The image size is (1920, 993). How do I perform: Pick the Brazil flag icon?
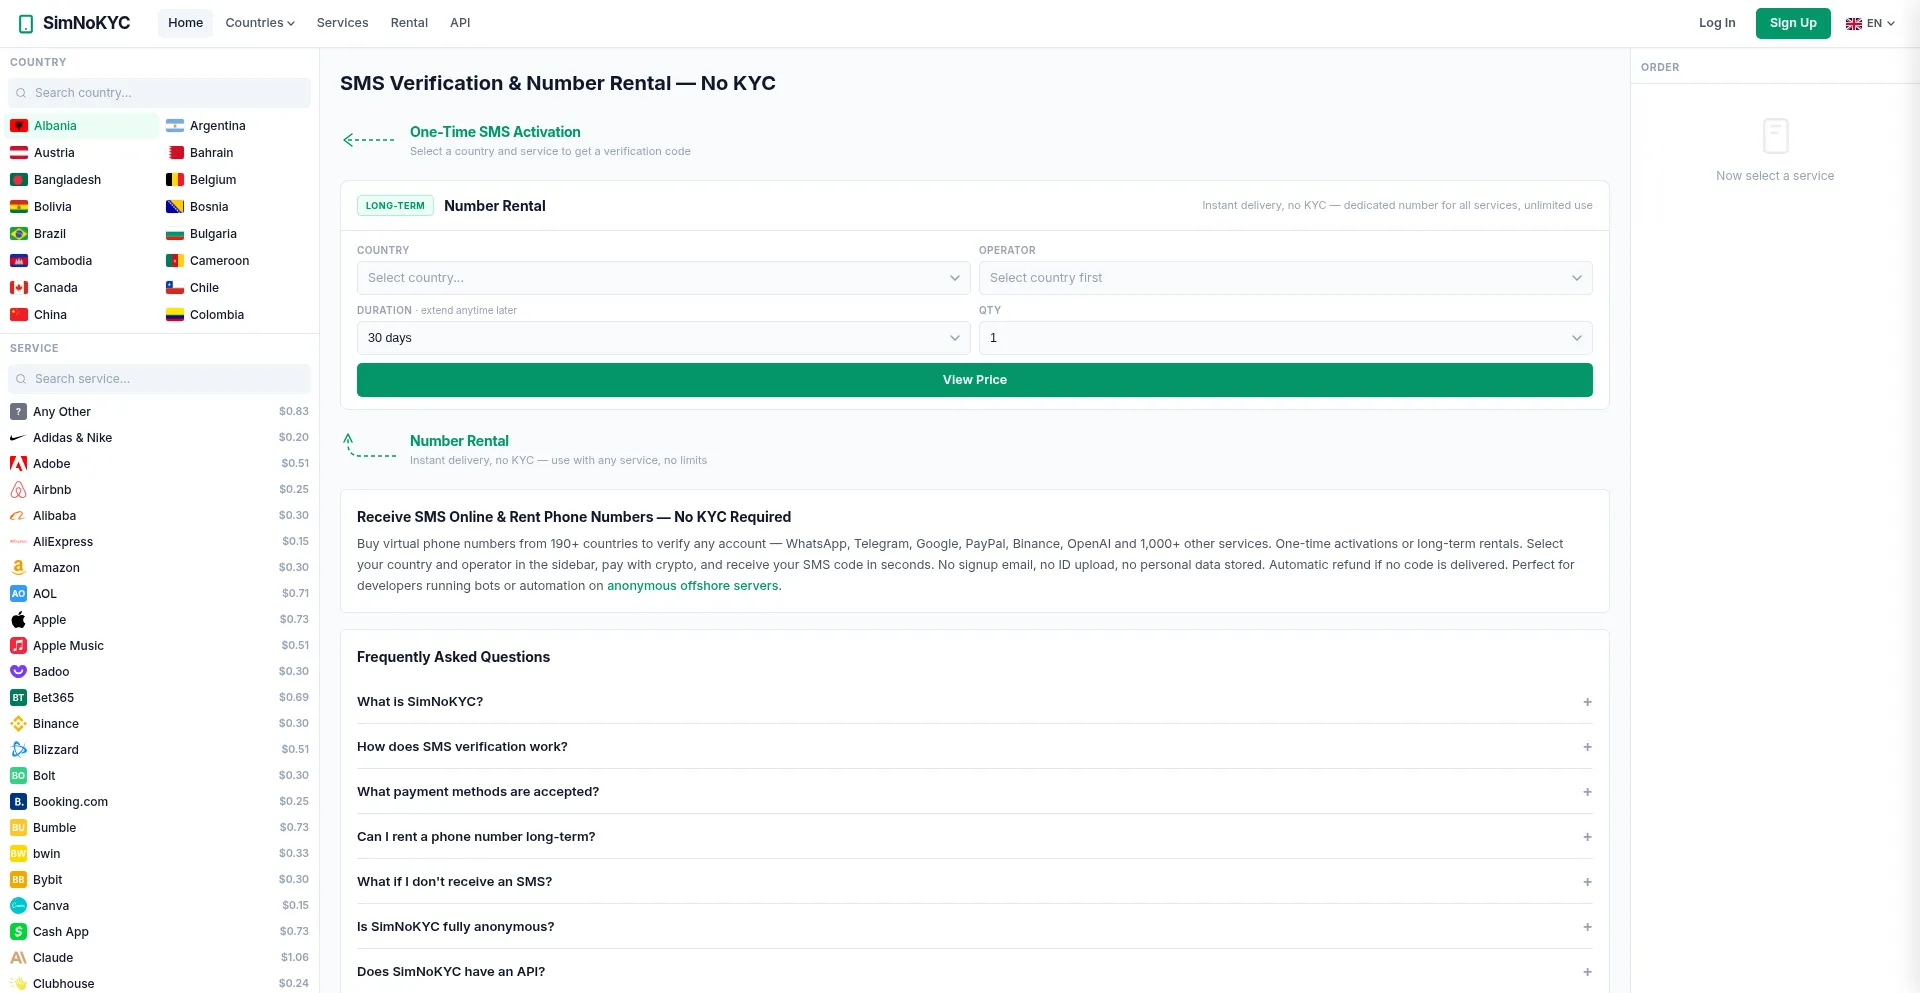click(19, 234)
